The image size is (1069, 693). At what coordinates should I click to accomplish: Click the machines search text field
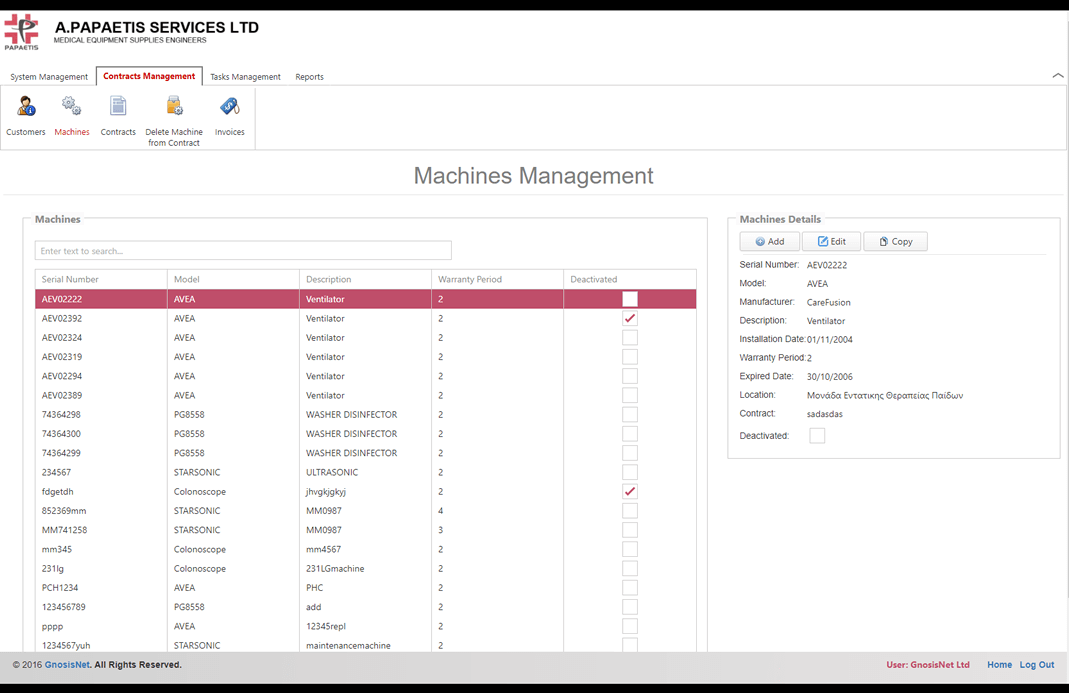[243, 251]
